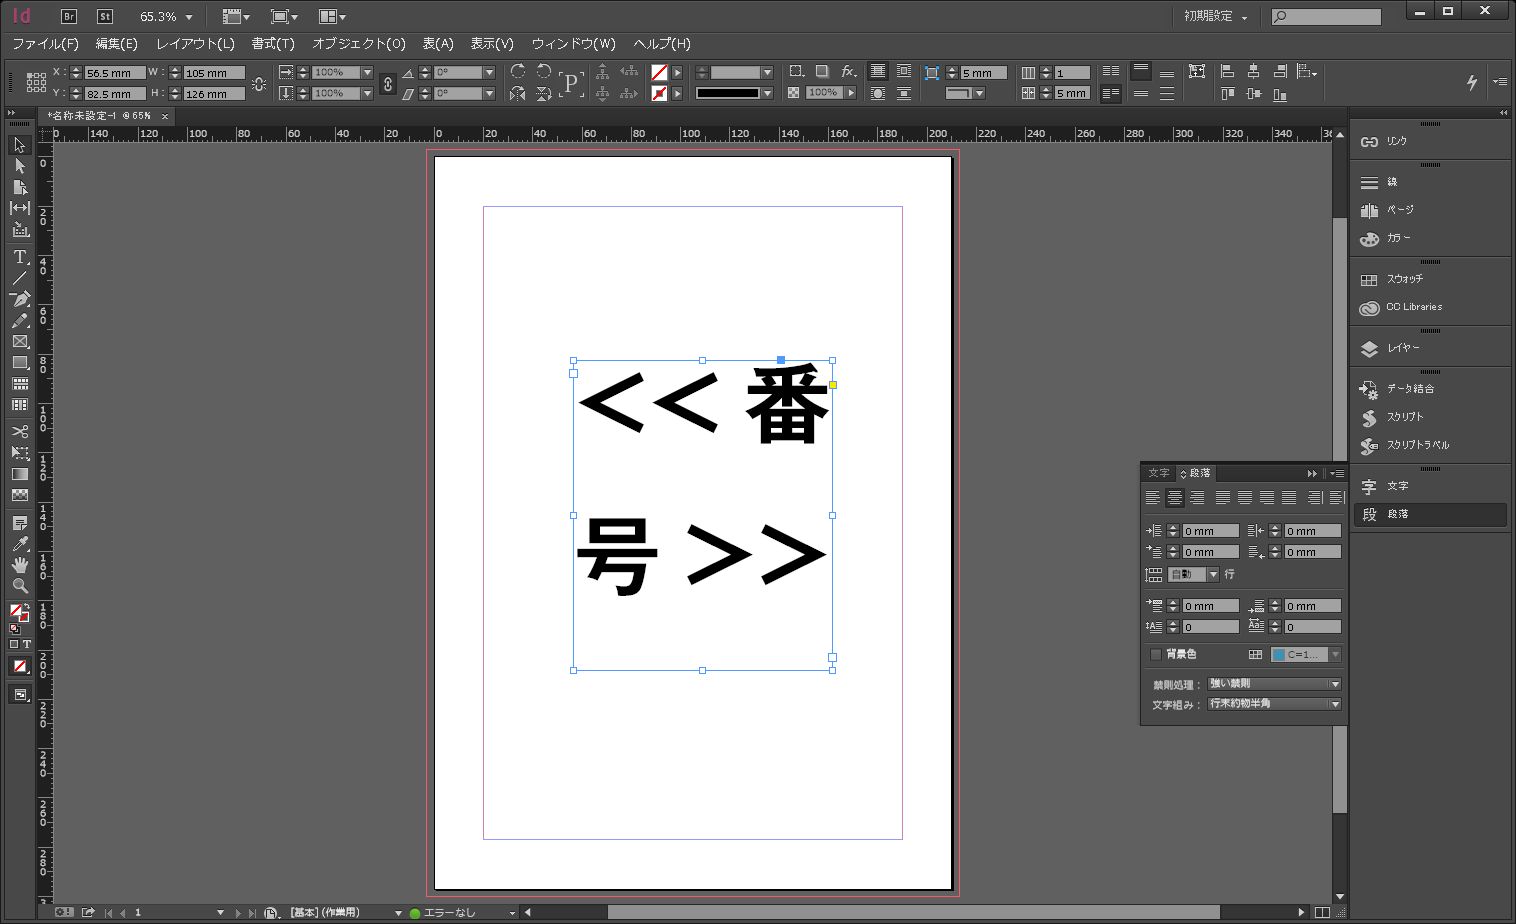Viewport: 1516px width, 924px height.
Task: Click the effects fx icon
Action: [x=848, y=71]
